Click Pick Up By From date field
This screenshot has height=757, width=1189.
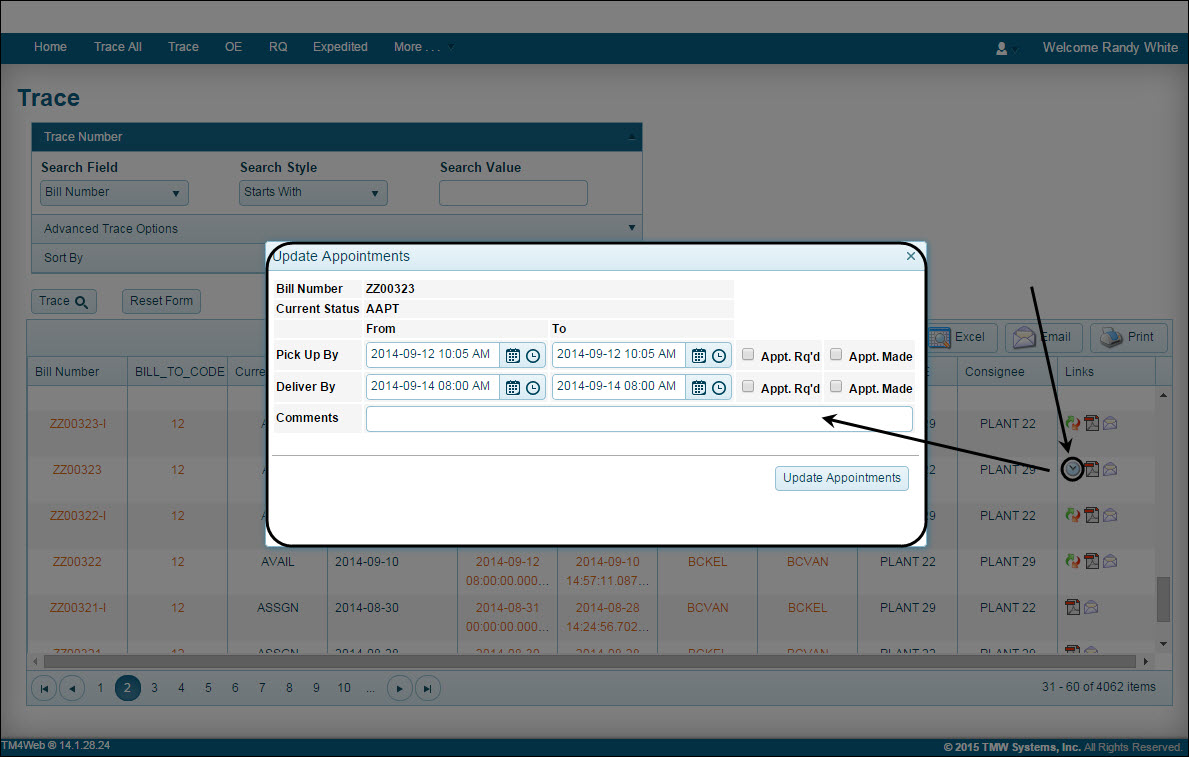pos(432,354)
